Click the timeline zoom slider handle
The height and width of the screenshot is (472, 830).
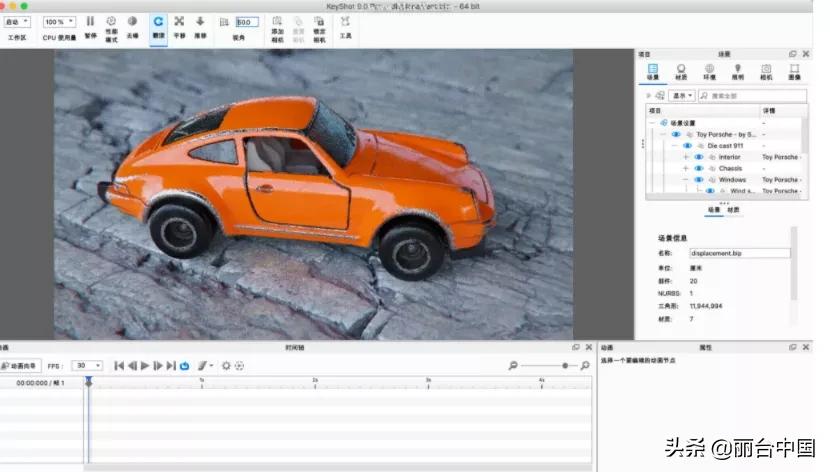pyautogui.click(x=564, y=366)
